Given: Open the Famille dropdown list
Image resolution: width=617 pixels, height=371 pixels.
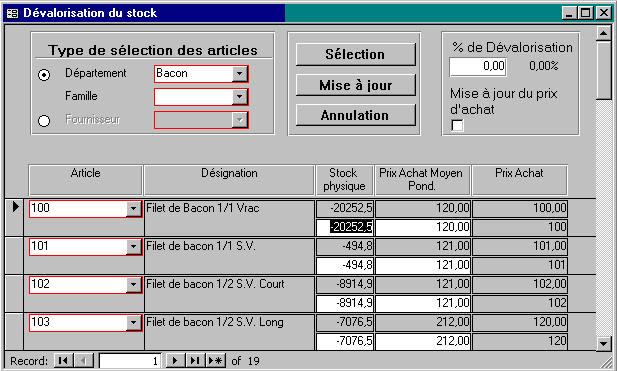Looking at the screenshot, I should [x=240, y=97].
